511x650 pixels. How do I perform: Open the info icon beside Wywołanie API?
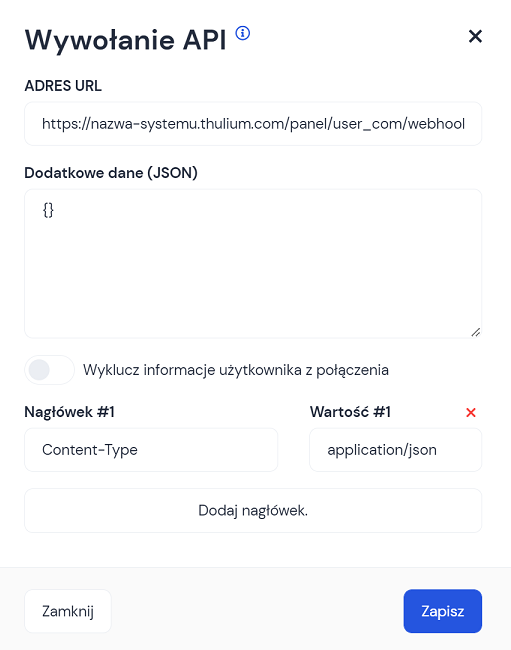coord(243,33)
